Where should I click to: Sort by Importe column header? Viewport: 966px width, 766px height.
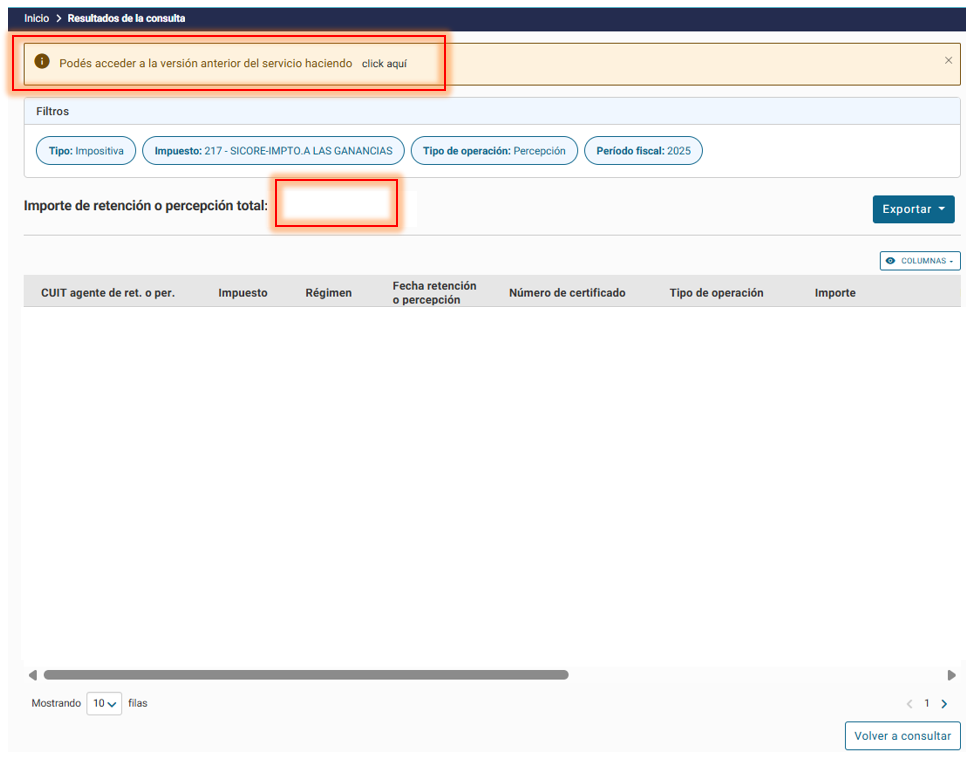[x=835, y=293]
